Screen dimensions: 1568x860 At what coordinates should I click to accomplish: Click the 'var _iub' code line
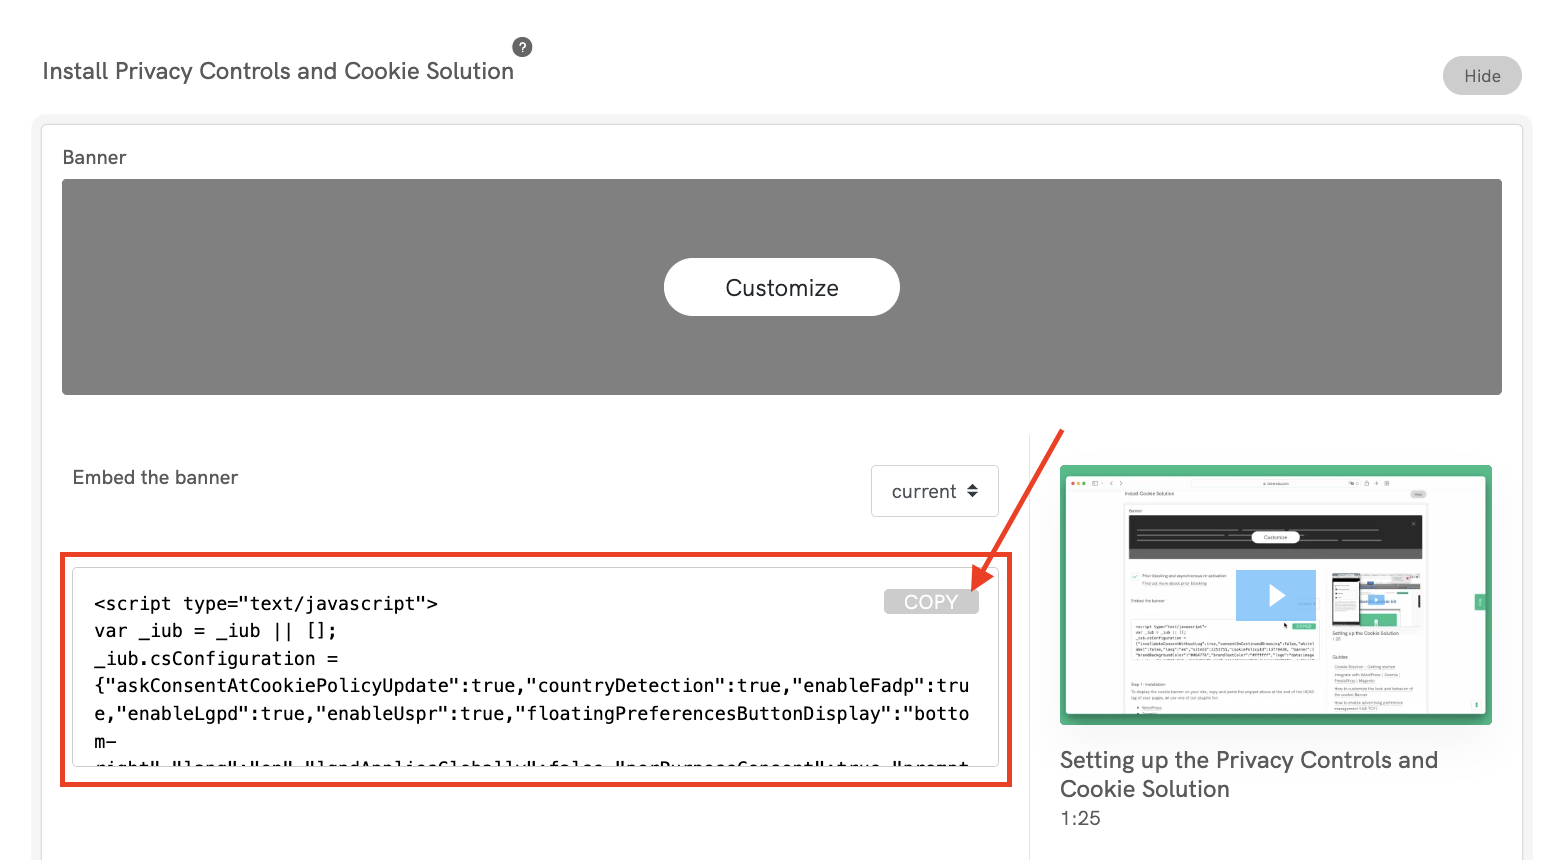click(x=215, y=631)
